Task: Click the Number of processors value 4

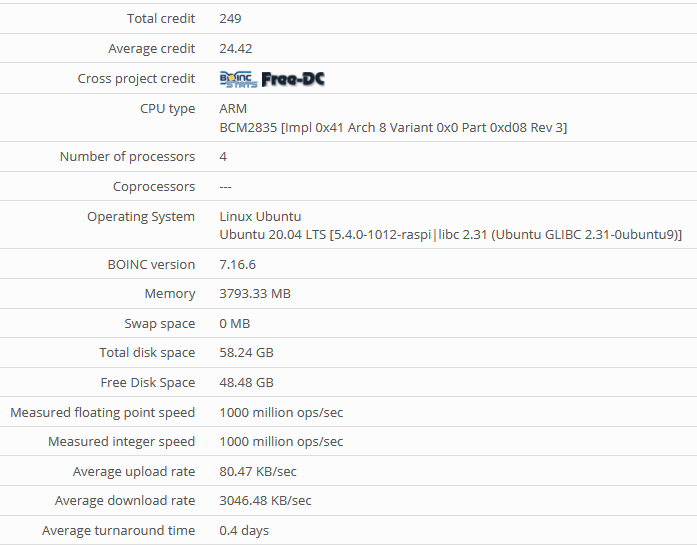Action: pos(223,157)
